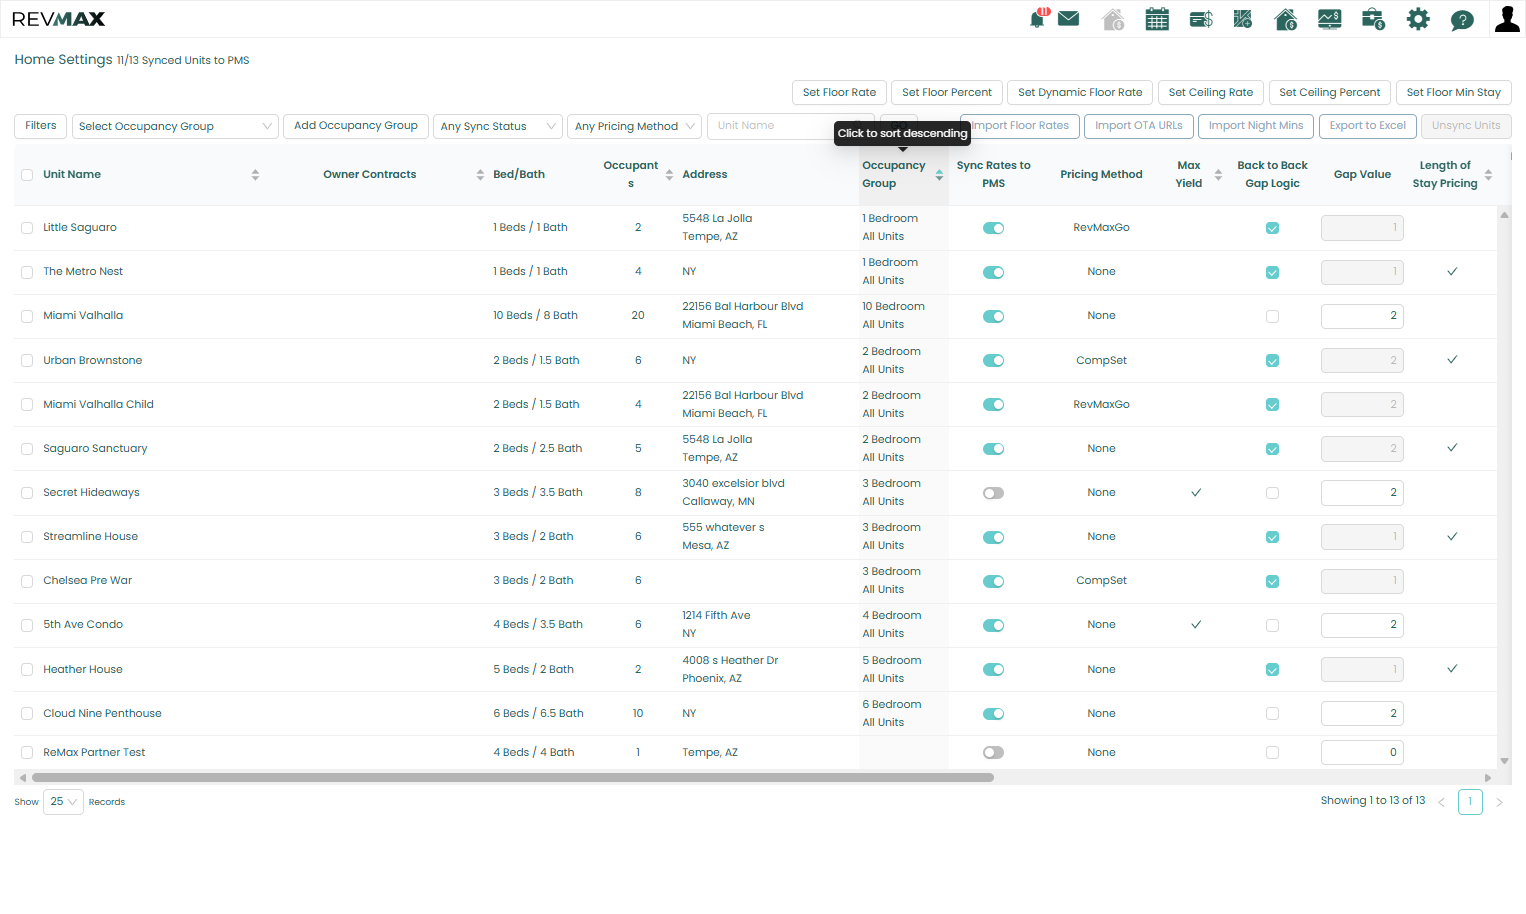1526x914 pixels.
Task: Click the credit card with dollar icon
Action: click(x=1201, y=19)
